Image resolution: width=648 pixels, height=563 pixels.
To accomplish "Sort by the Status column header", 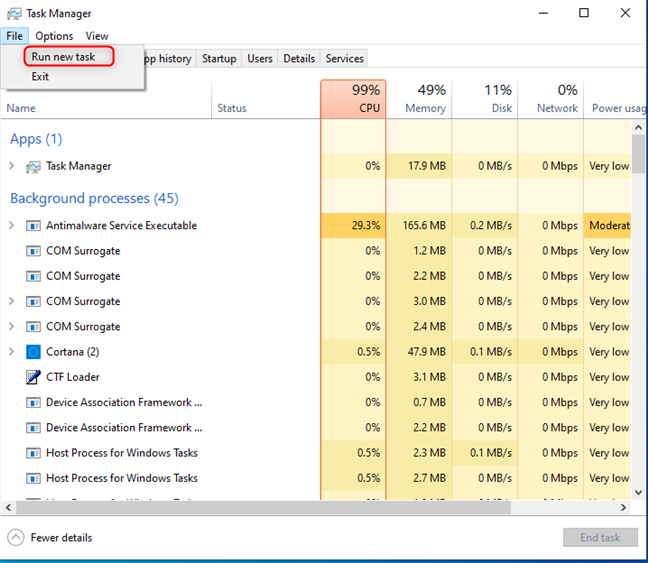I will tap(266, 99).
